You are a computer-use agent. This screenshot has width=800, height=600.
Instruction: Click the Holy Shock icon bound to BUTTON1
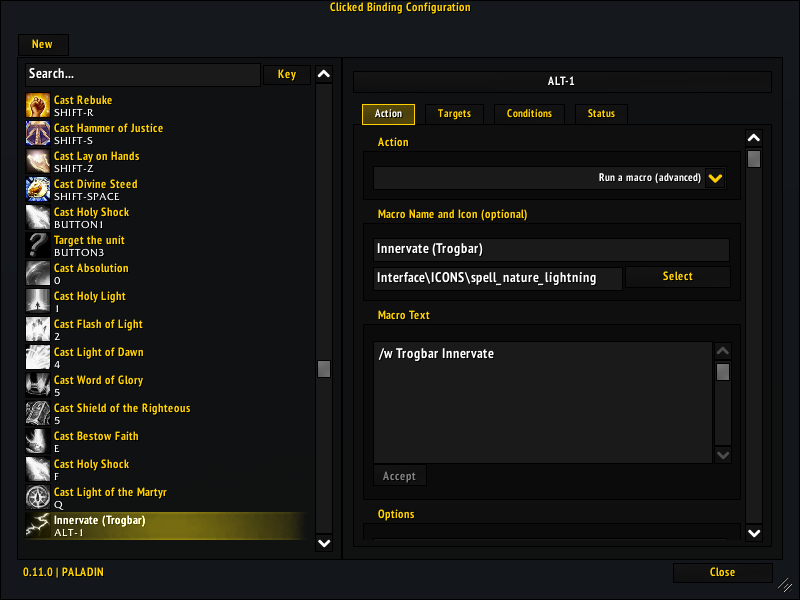pos(38,217)
